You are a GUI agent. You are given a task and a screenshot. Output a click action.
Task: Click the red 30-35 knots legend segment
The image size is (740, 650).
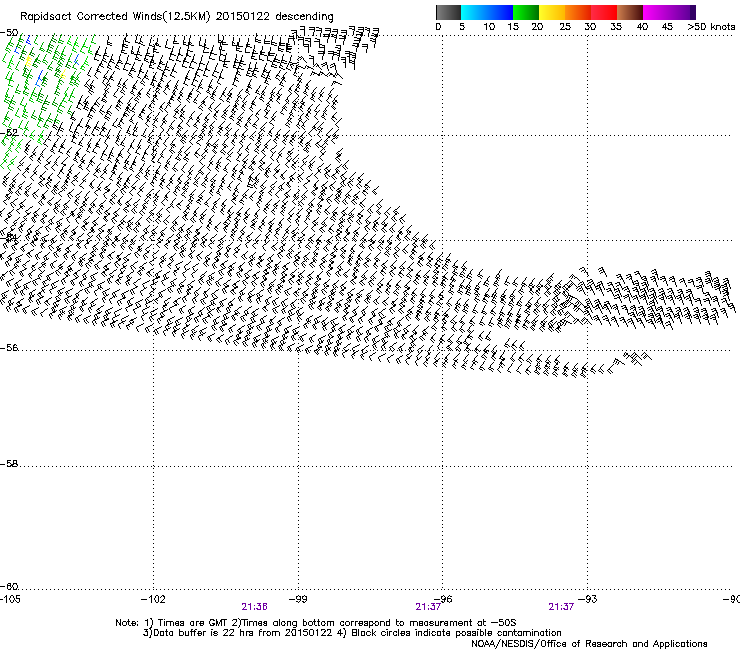click(604, 12)
